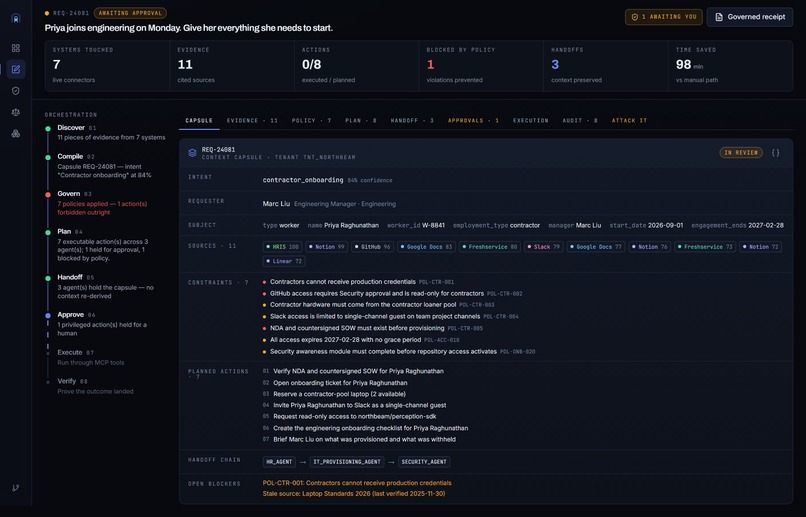Open the Governed receipt button
The image size is (806, 517).
pyautogui.click(x=750, y=17)
